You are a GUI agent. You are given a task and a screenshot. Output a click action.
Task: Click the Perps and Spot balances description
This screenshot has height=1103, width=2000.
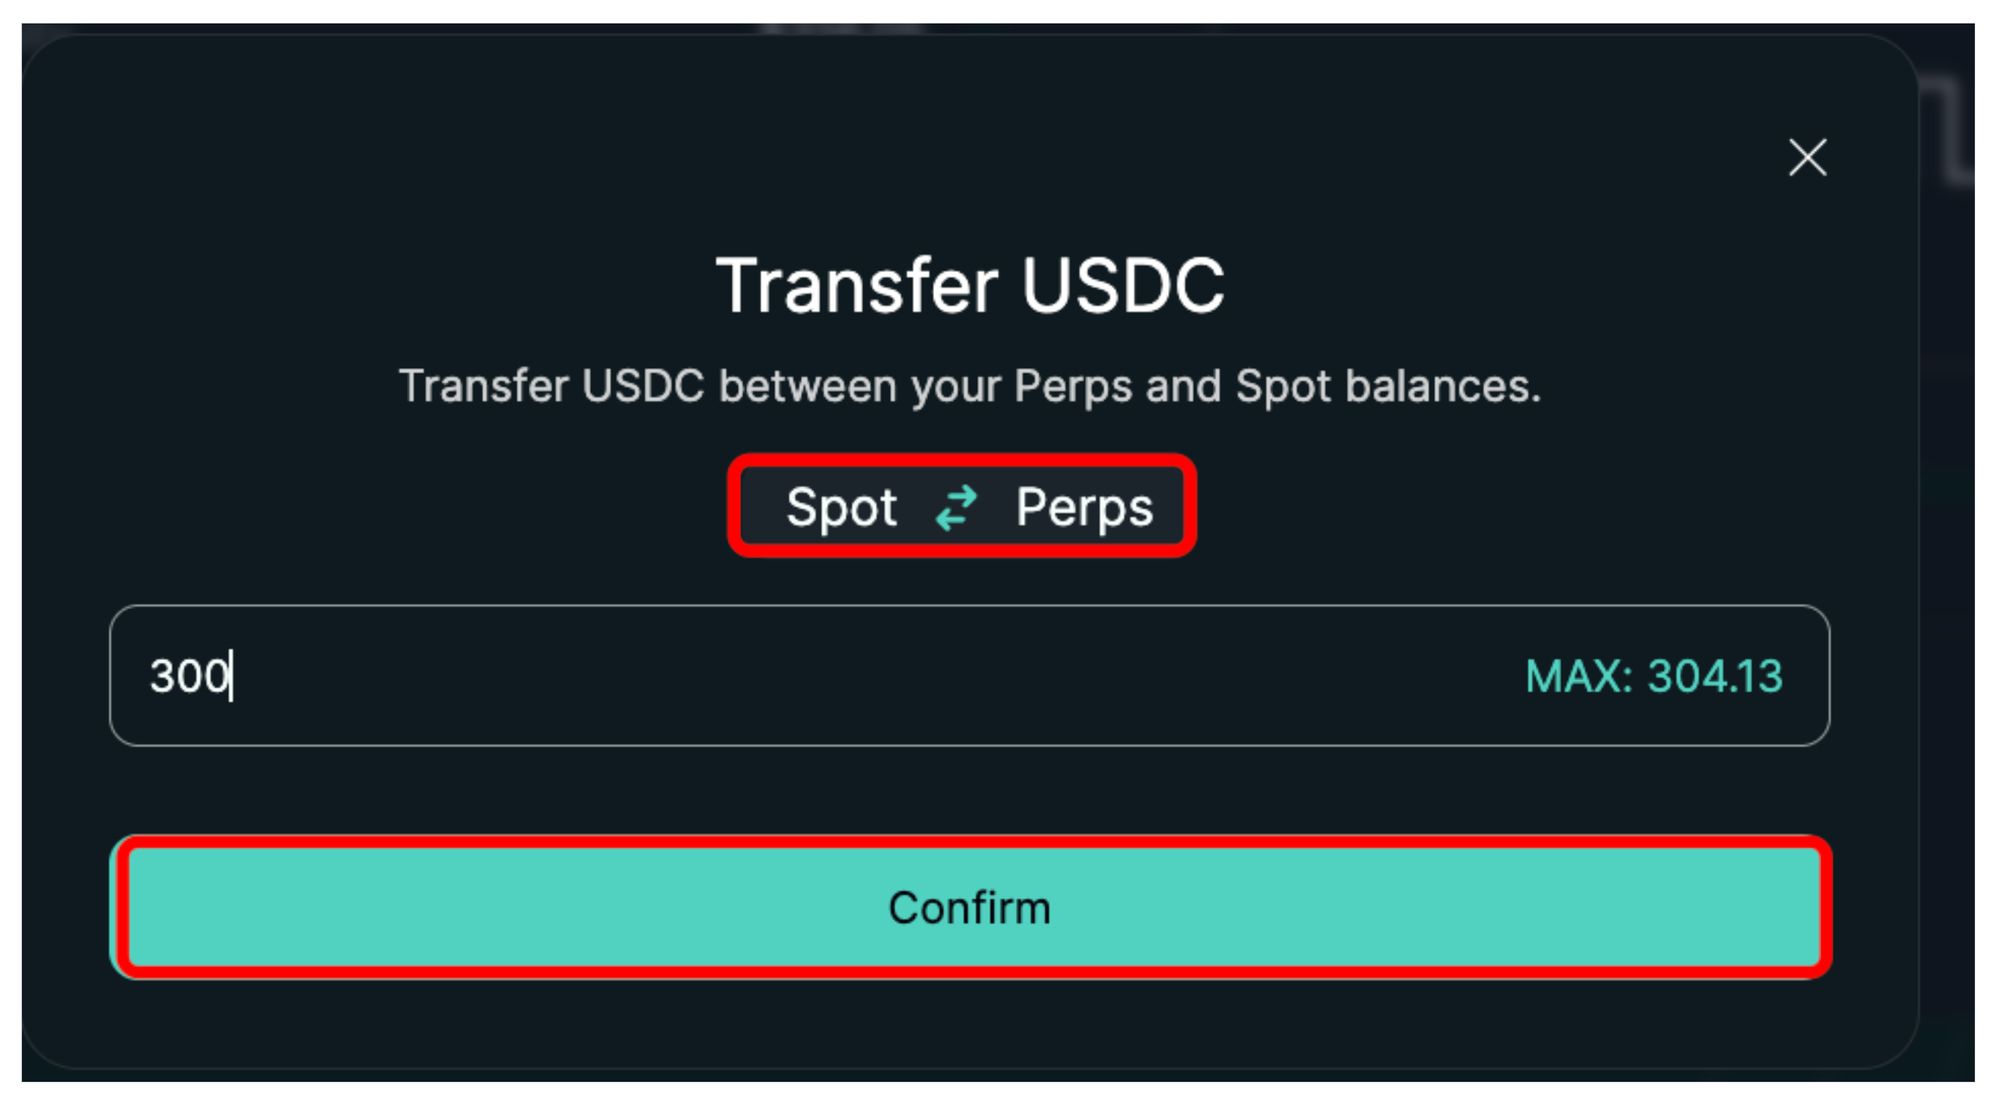pos(969,387)
